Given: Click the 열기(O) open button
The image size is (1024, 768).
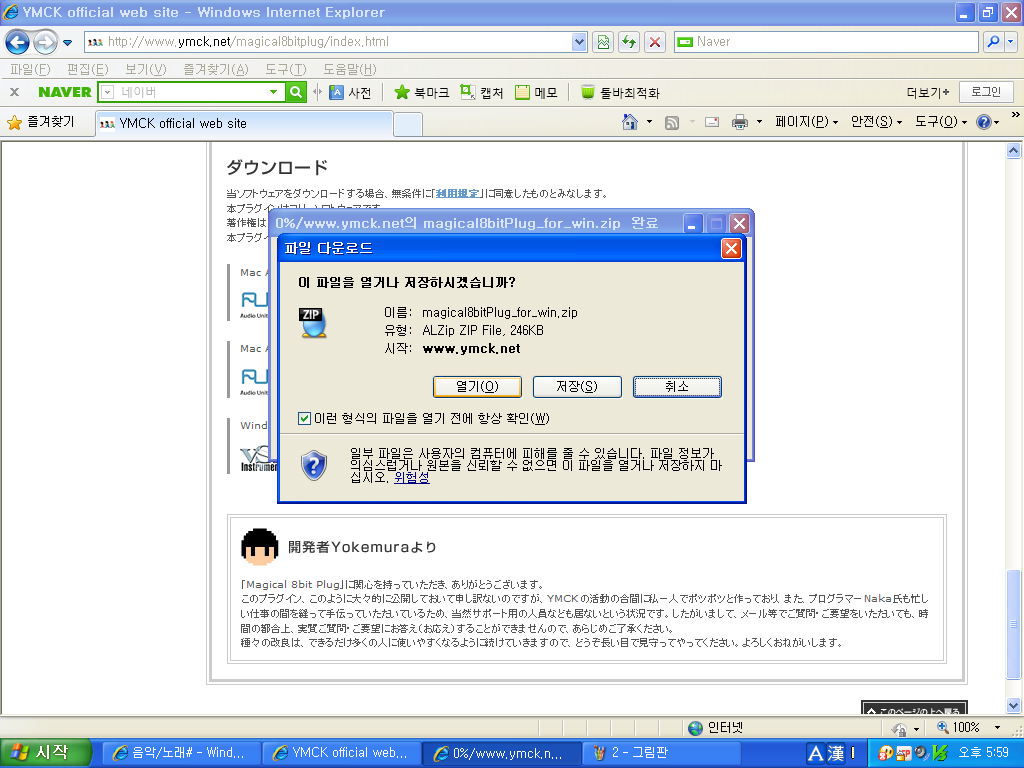Looking at the screenshot, I should tap(477, 387).
